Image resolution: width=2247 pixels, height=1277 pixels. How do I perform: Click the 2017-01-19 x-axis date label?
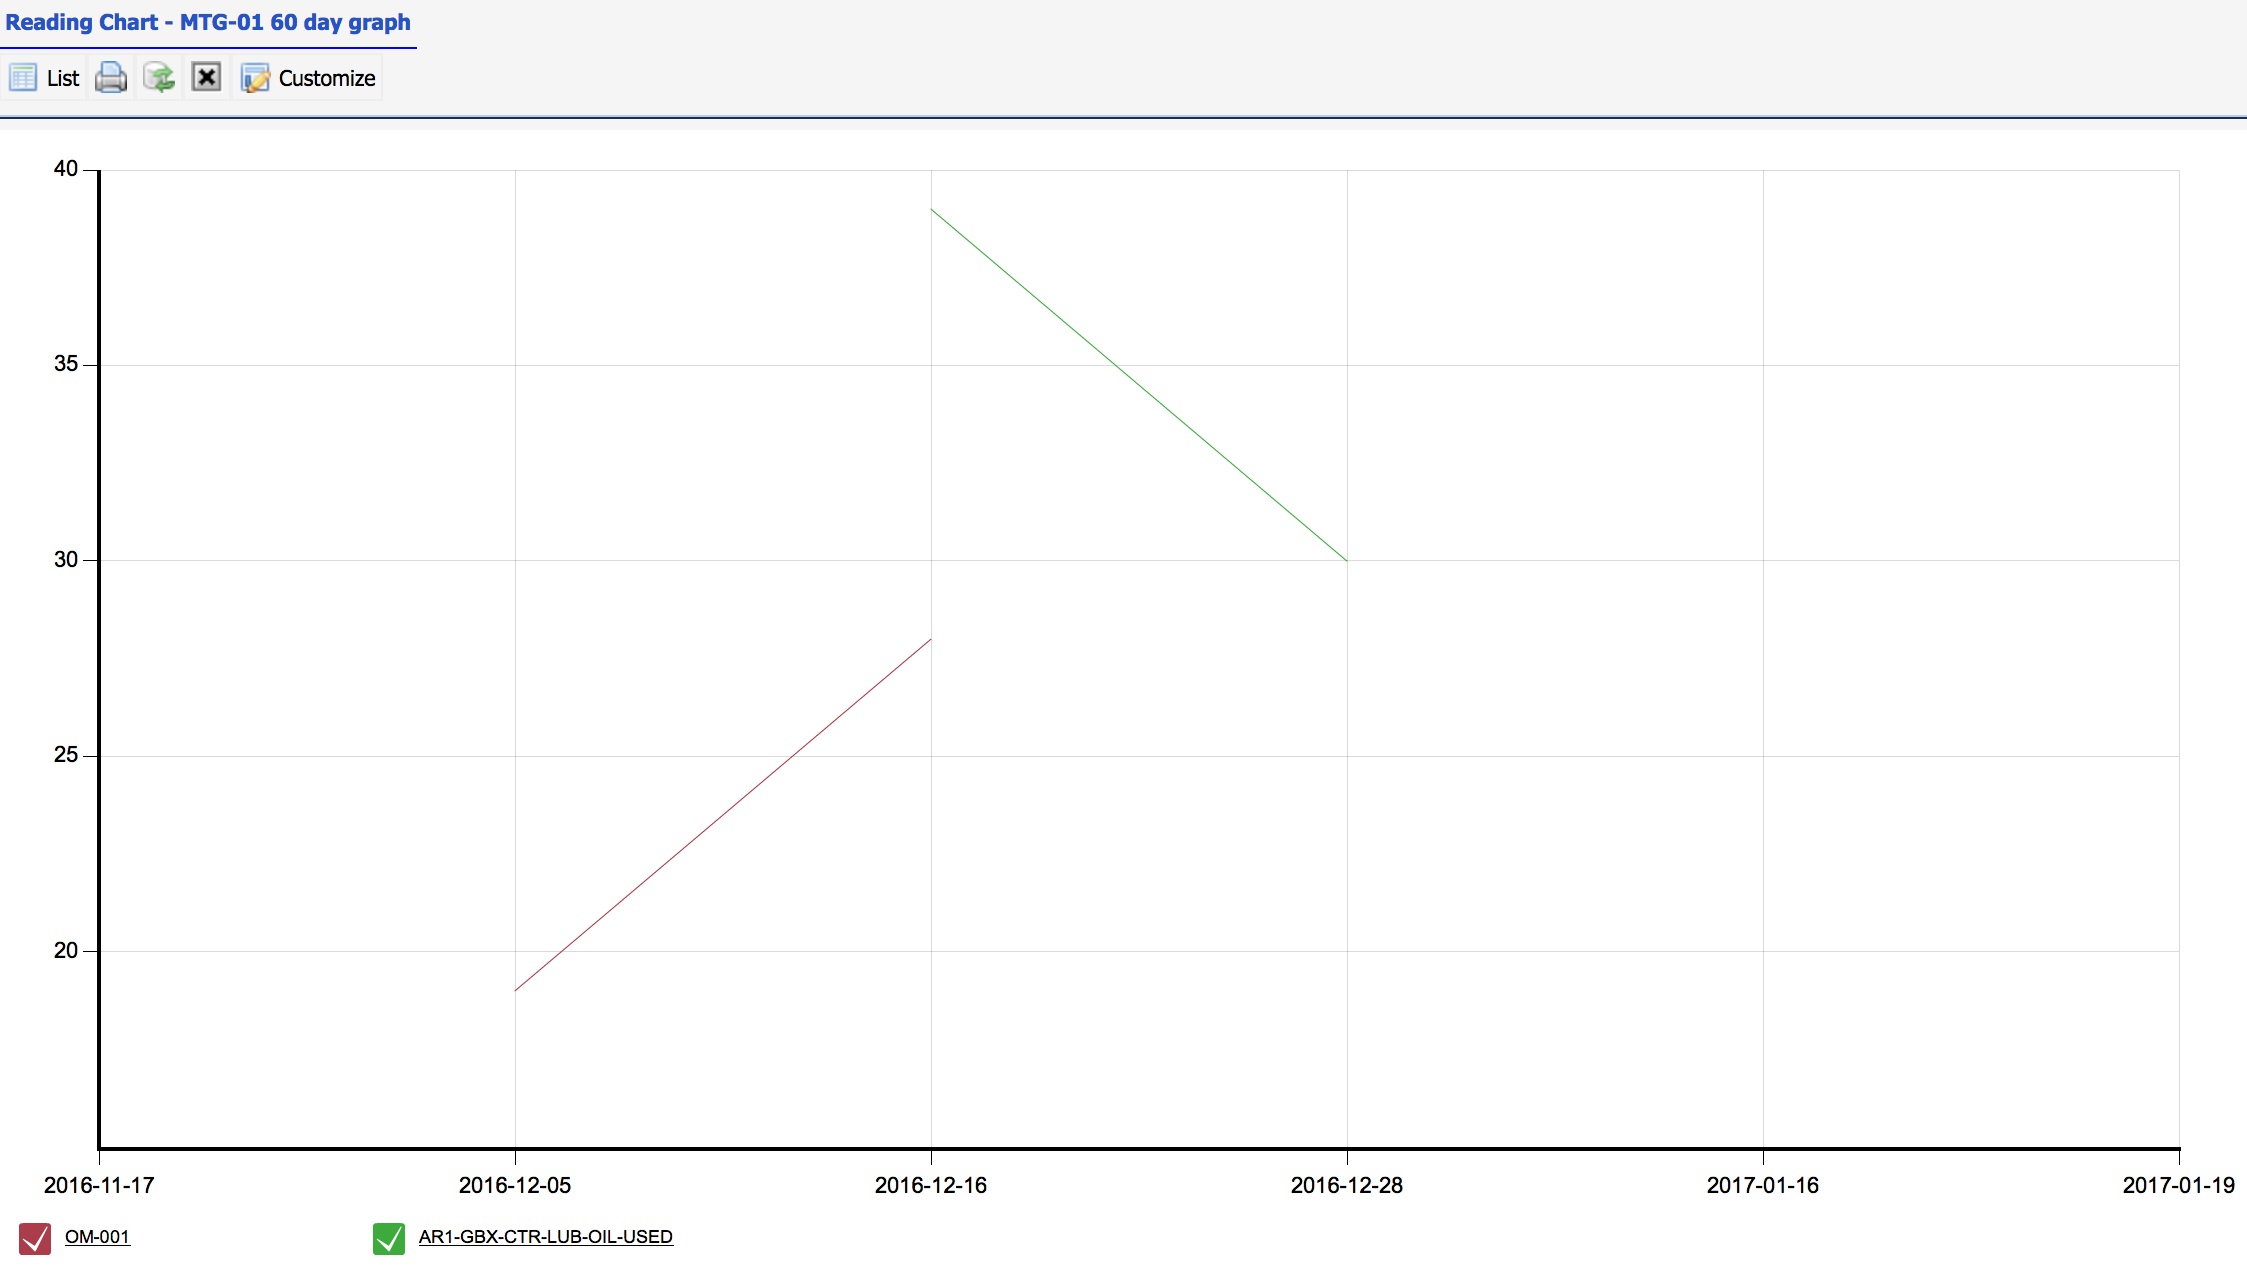2179,1185
